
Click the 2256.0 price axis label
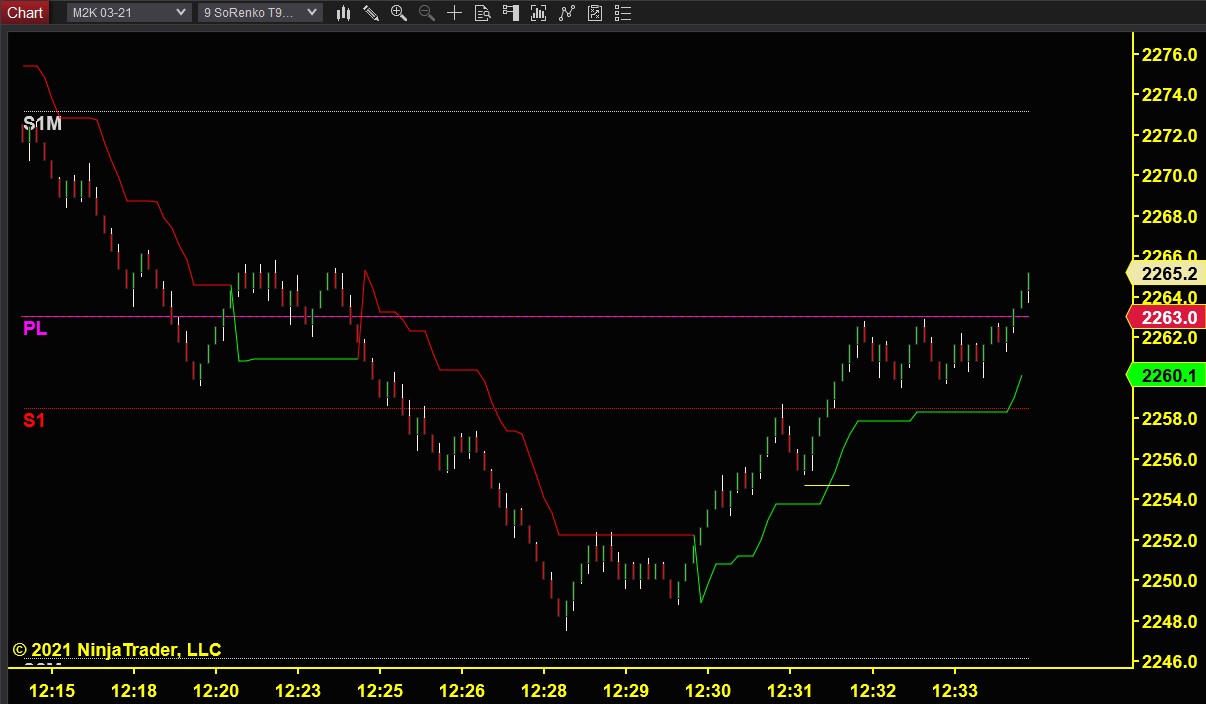1169,459
